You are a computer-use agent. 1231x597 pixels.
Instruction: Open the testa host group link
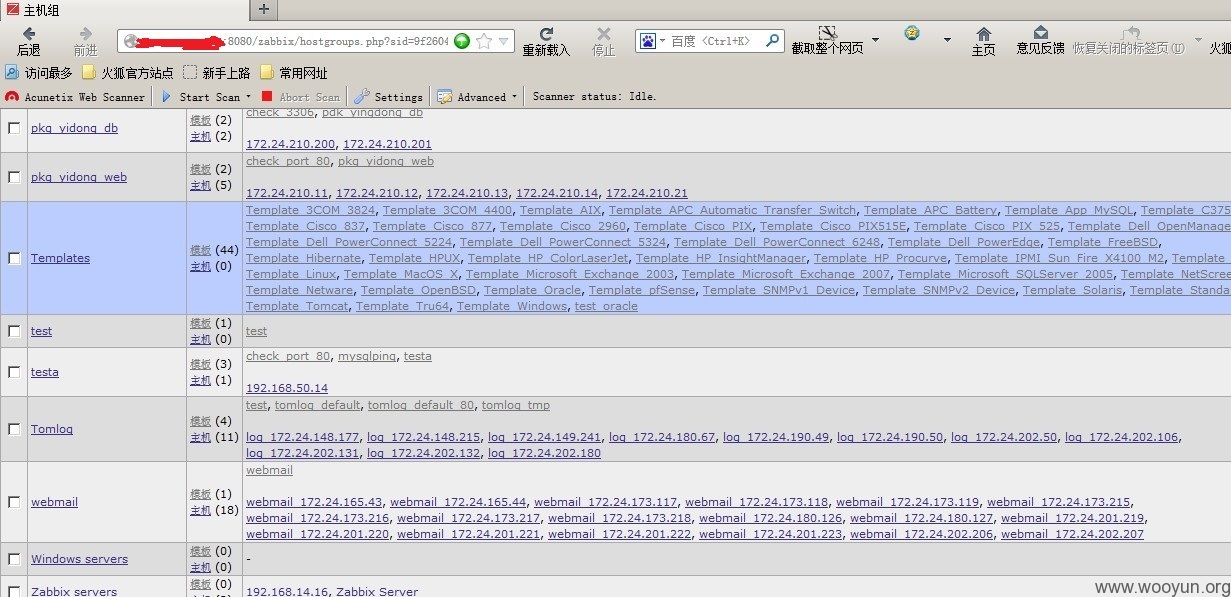(45, 372)
